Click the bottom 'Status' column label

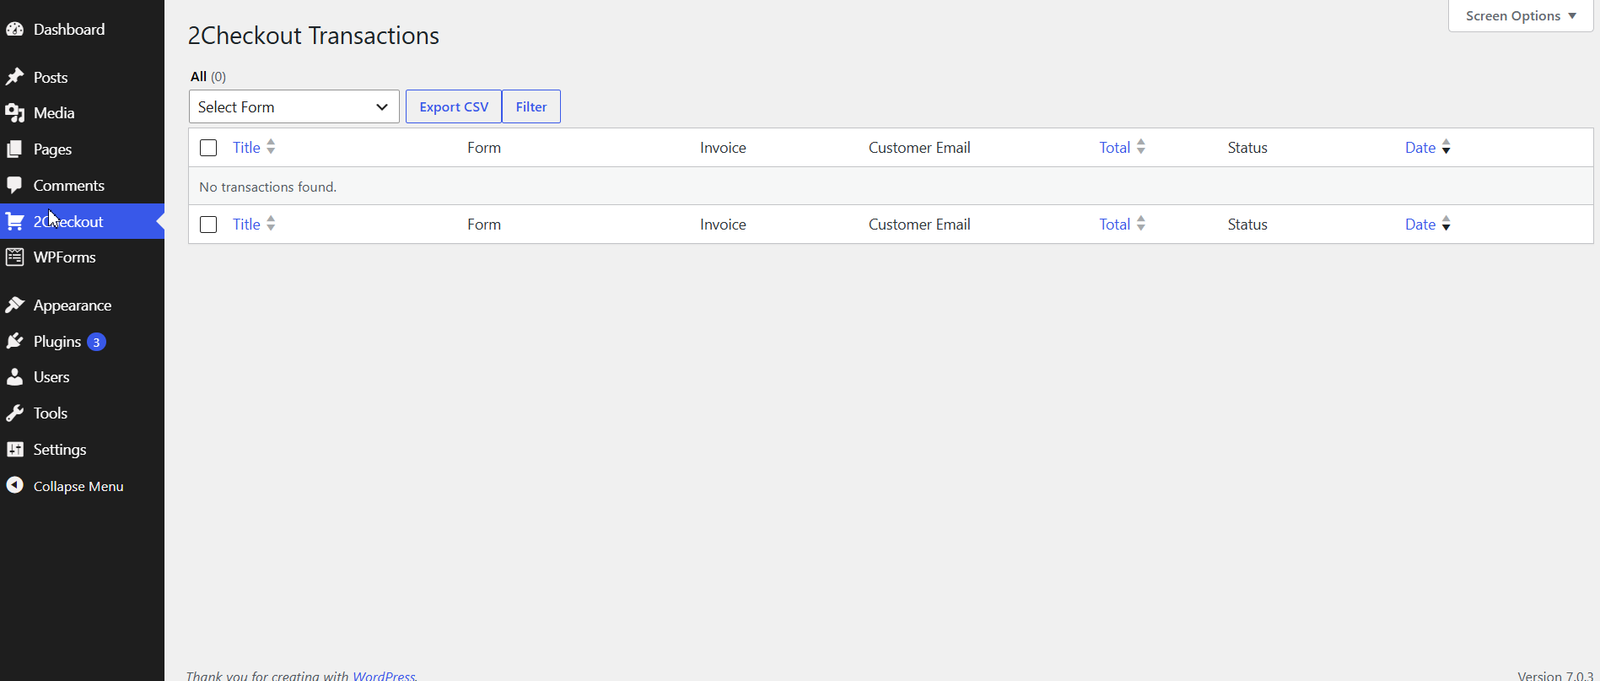coord(1247,224)
